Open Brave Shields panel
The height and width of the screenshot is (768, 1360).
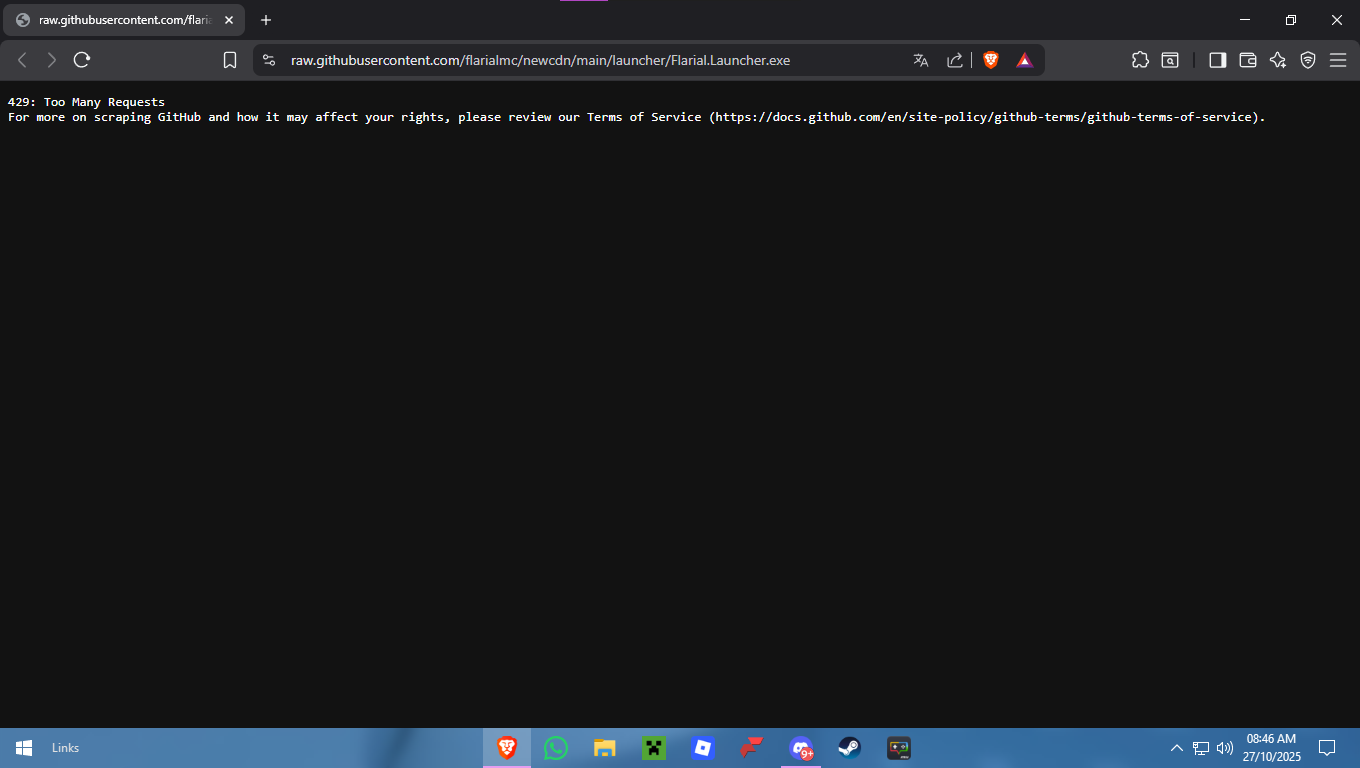pyautogui.click(x=991, y=60)
